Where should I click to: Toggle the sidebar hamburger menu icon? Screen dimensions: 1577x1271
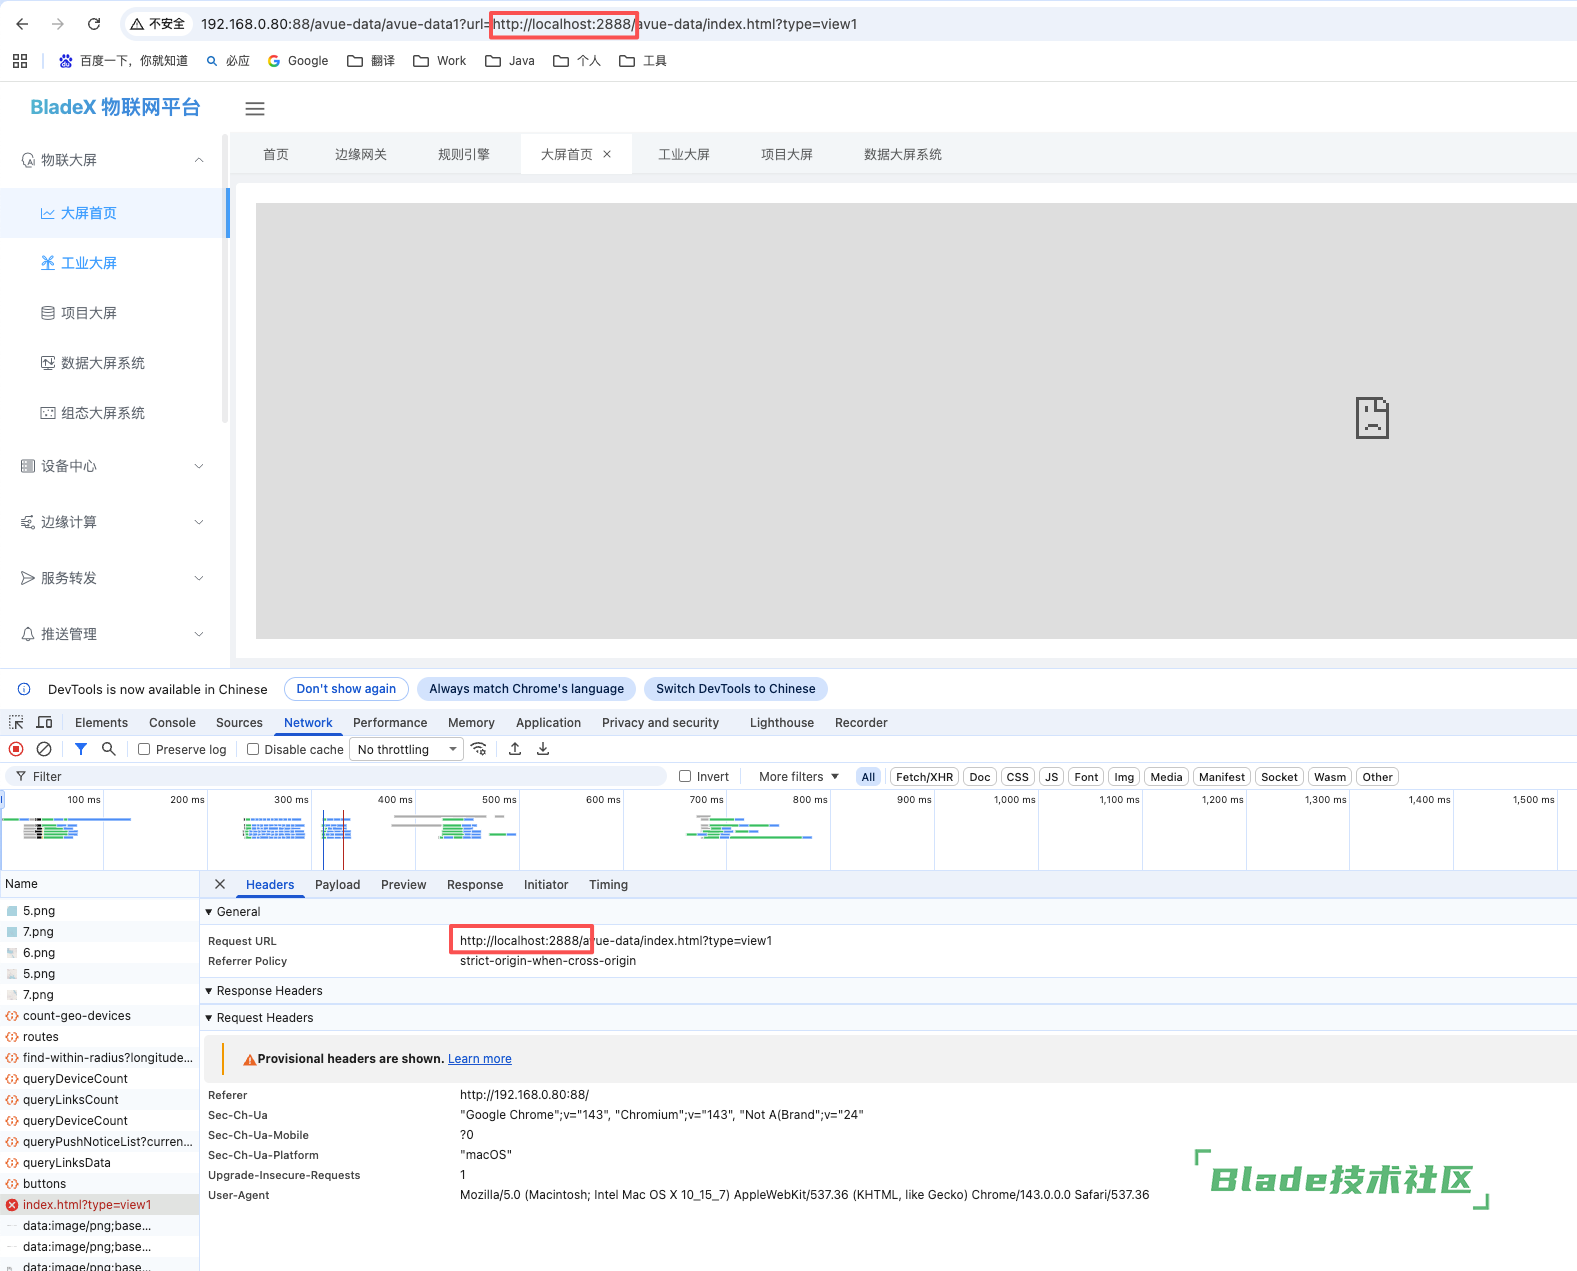click(255, 109)
